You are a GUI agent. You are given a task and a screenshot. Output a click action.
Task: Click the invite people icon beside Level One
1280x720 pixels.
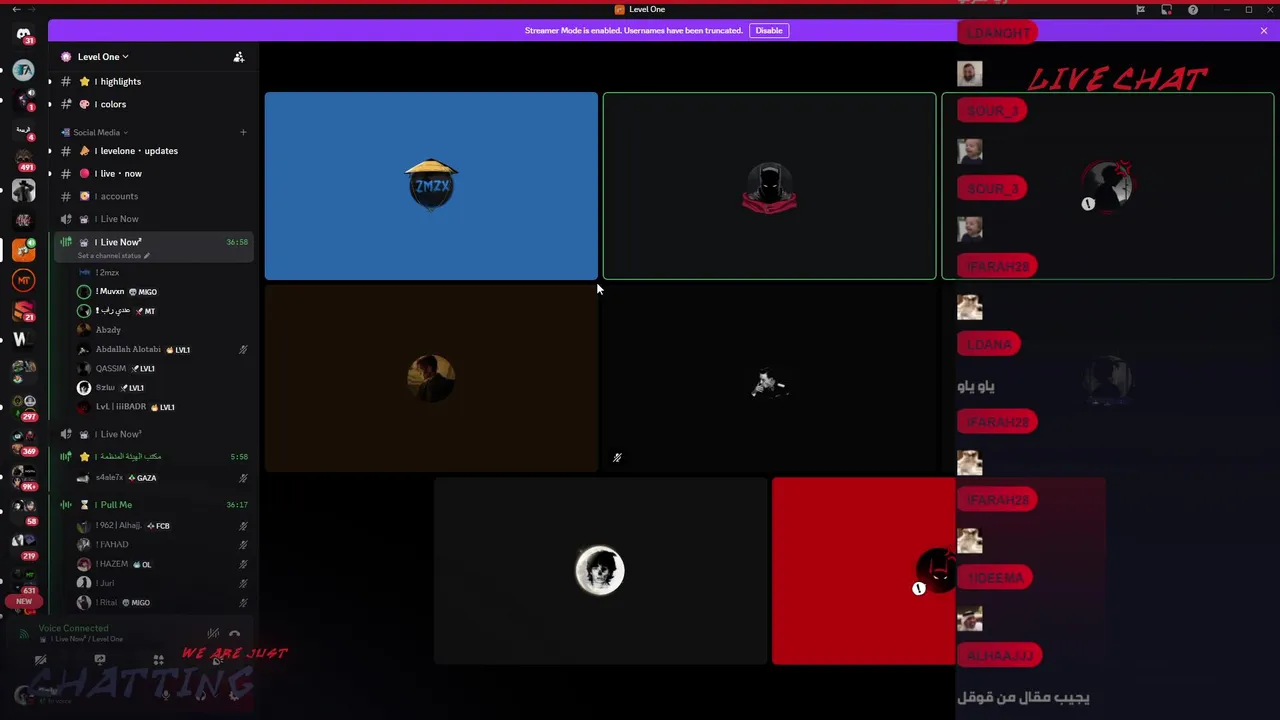pos(238,57)
